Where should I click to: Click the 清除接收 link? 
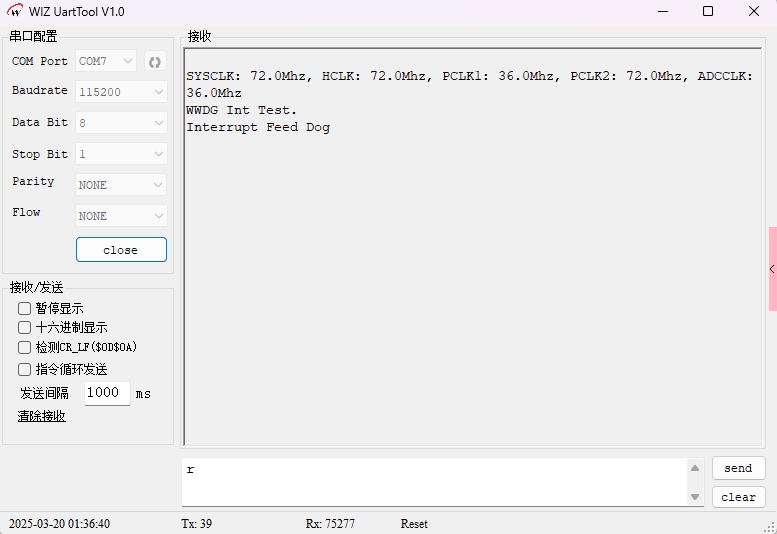click(42, 416)
